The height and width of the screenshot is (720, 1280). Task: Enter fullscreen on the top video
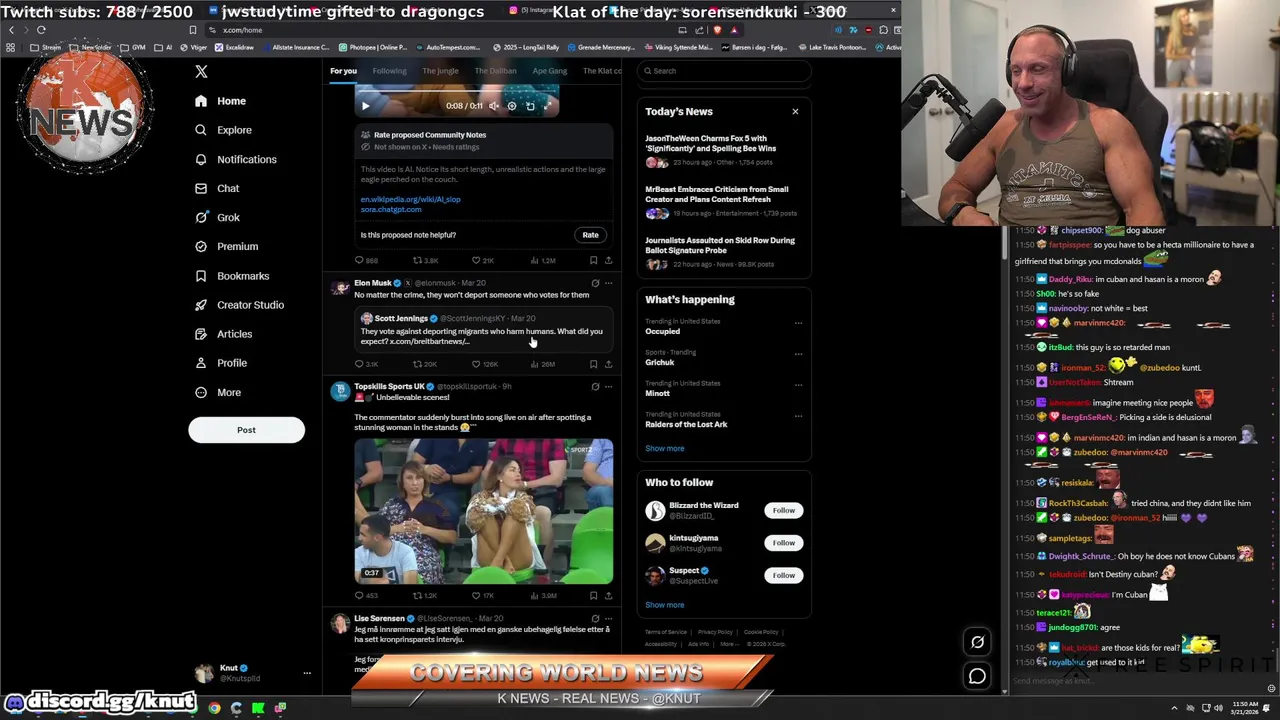pyautogui.click(x=548, y=106)
